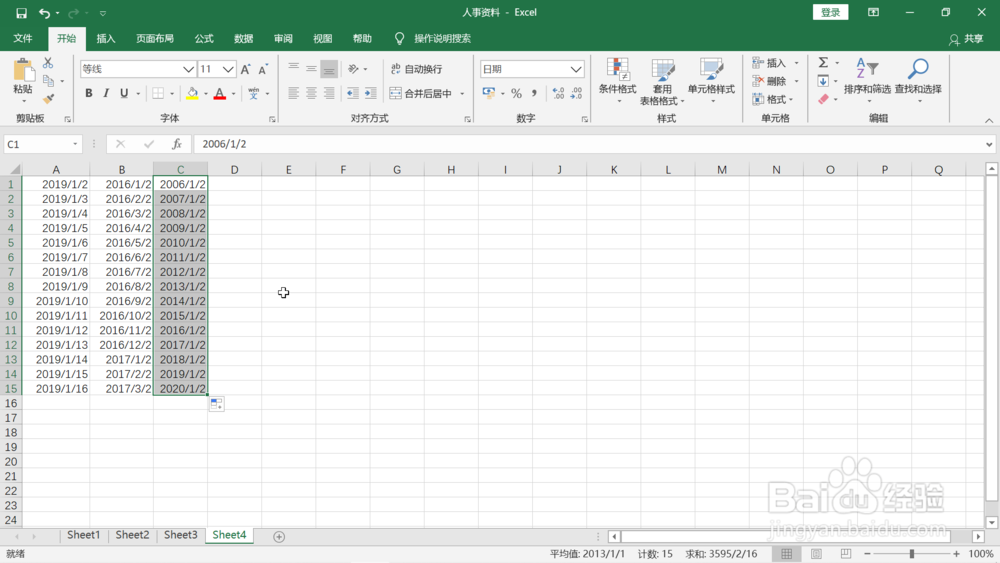Toggle Underline formatting
This screenshot has height=563, width=1000.
coord(124,94)
